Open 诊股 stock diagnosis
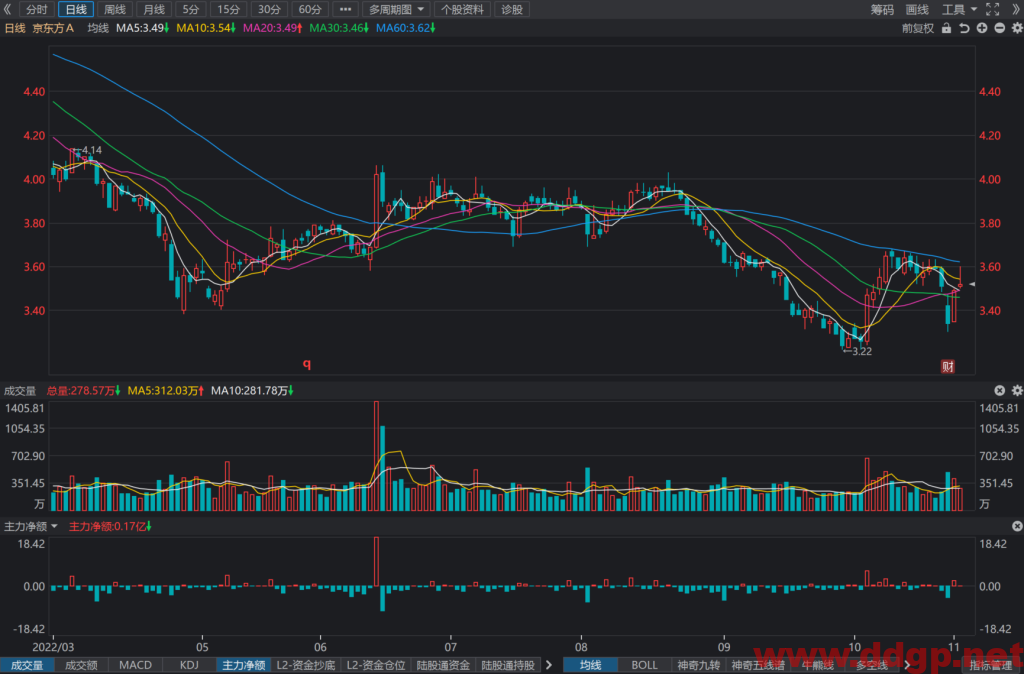This screenshot has height=674, width=1024. point(512,9)
